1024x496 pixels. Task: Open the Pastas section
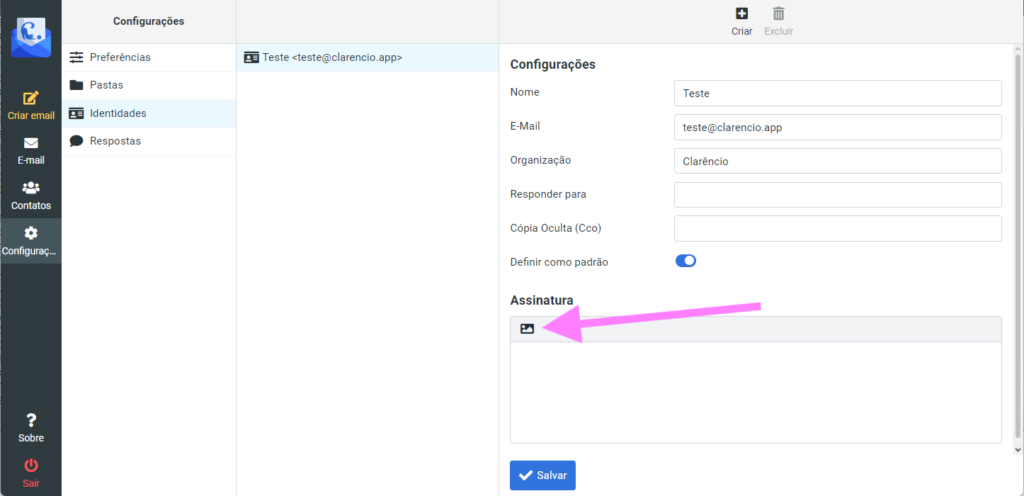[x=149, y=85]
